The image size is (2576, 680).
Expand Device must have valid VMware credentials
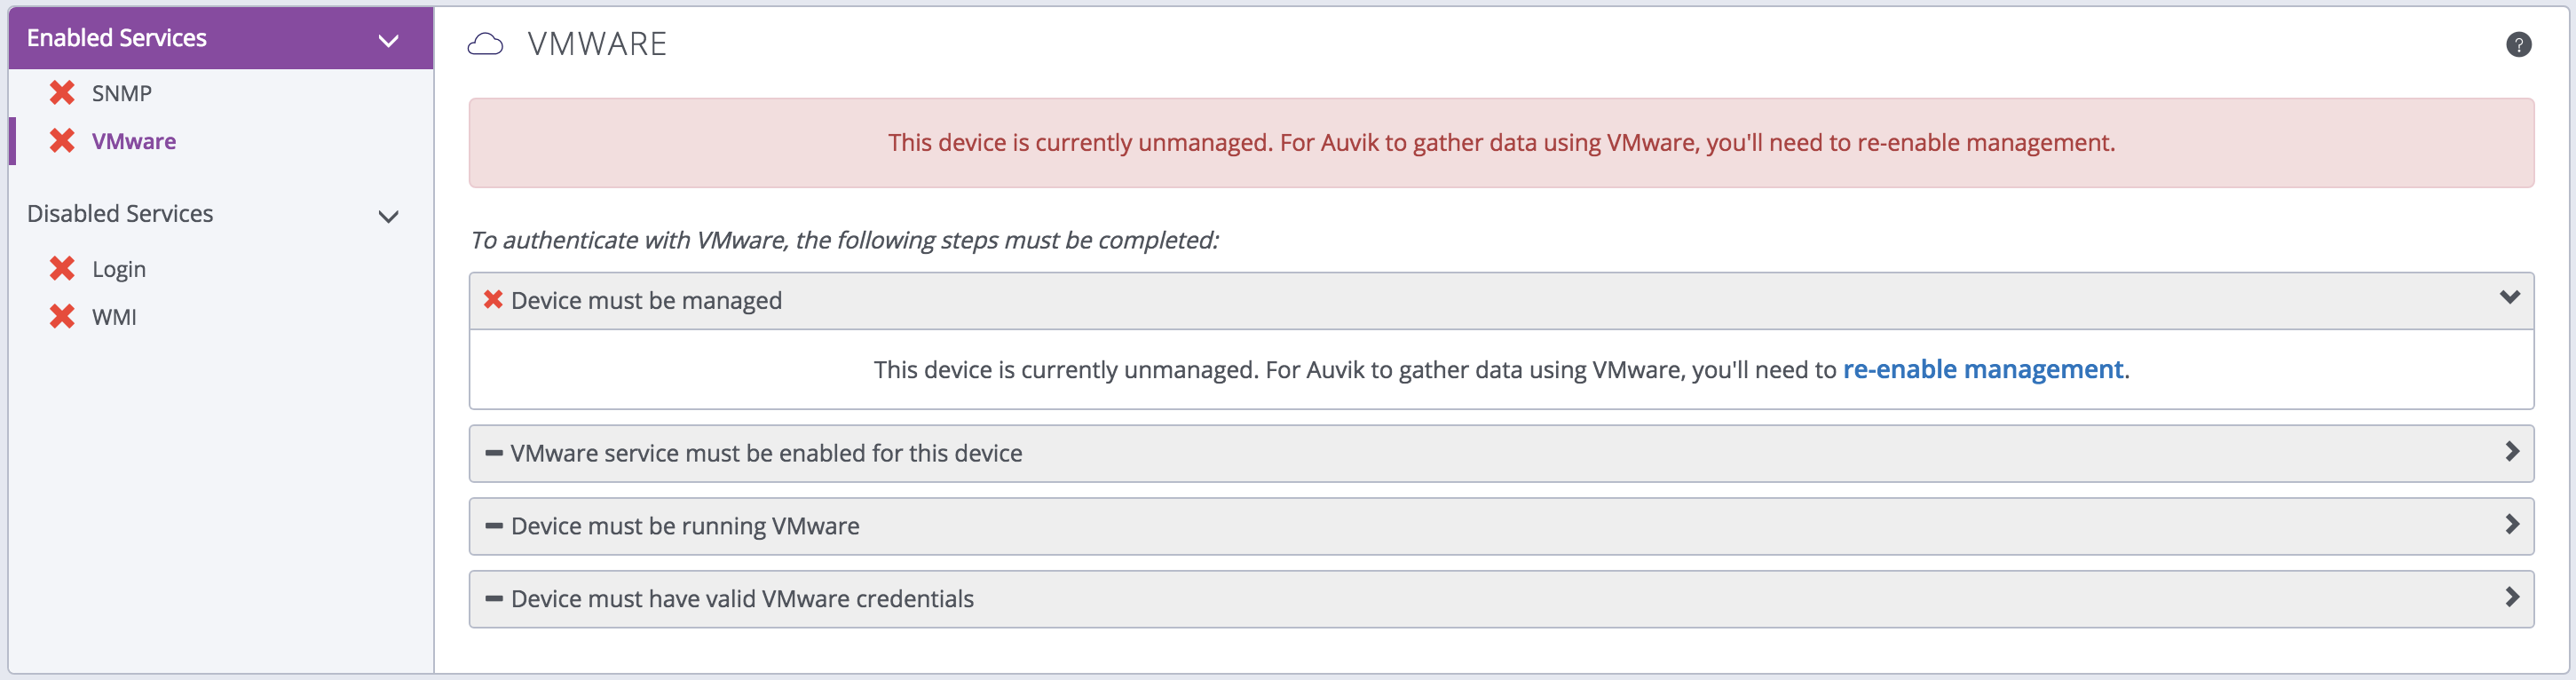(2511, 598)
